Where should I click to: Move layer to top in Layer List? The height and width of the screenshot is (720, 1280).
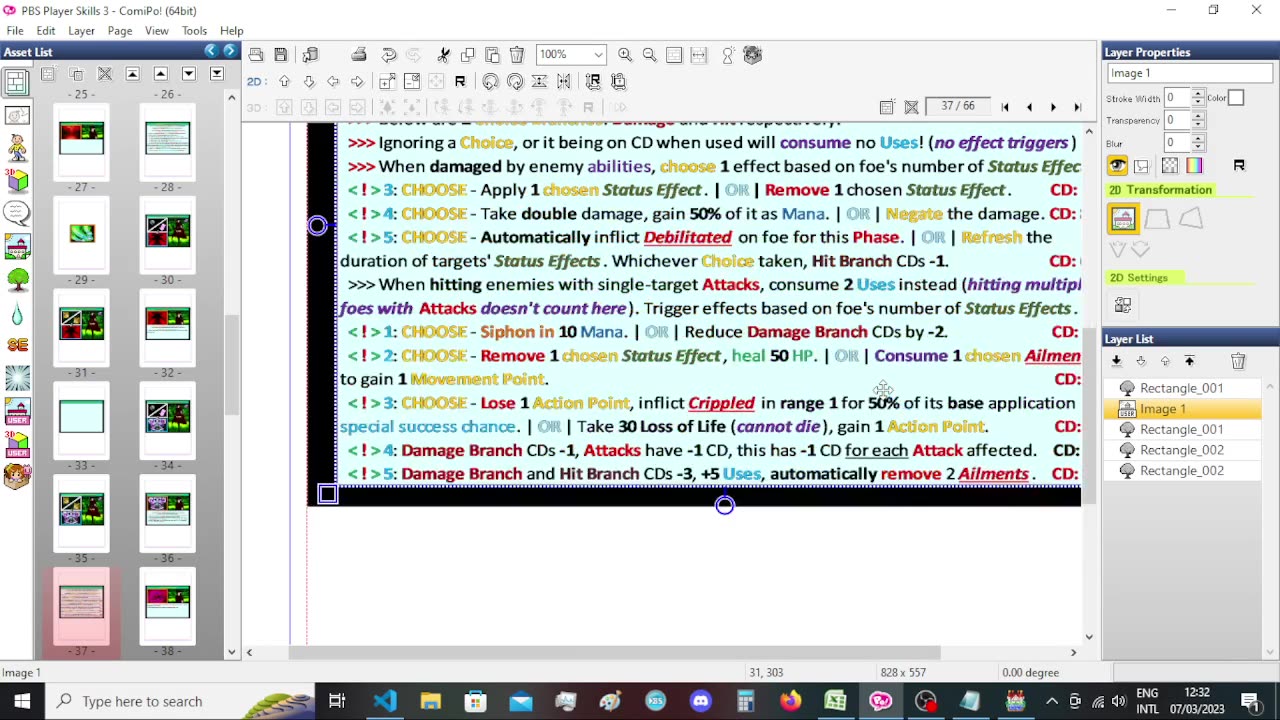click(1190, 361)
